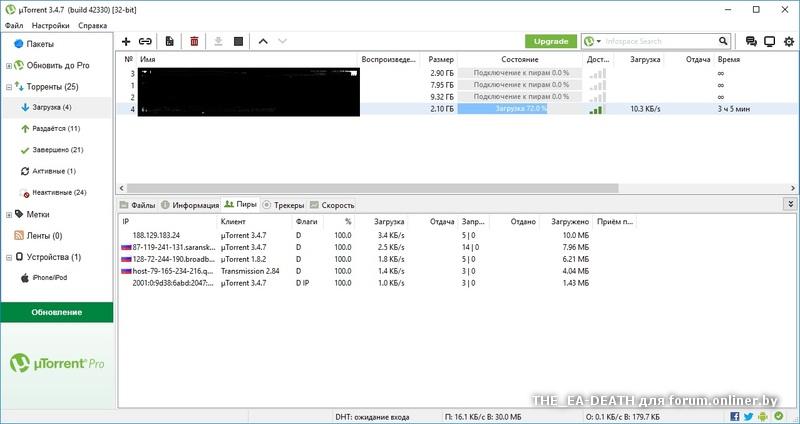Open Preferences gear icon

789,41
